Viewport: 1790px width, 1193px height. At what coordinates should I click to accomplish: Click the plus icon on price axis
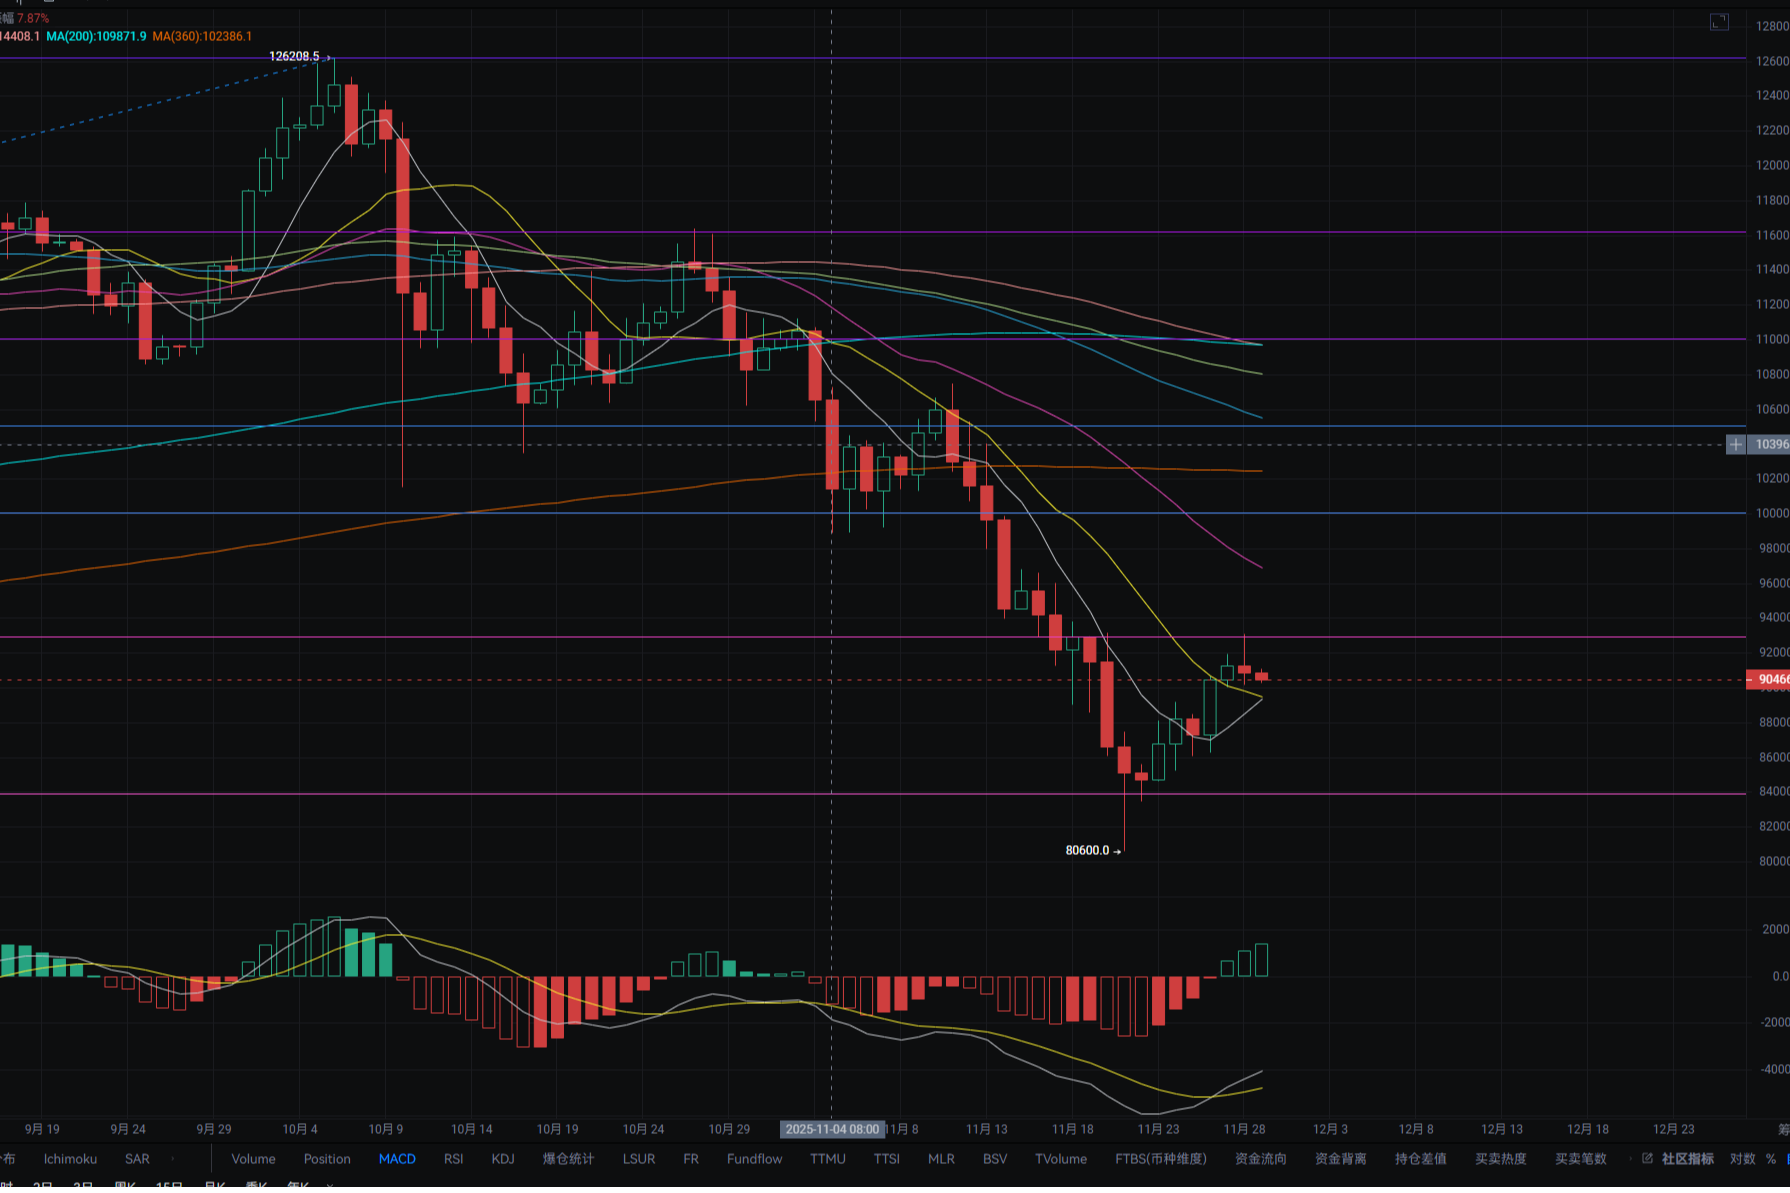1736,444
